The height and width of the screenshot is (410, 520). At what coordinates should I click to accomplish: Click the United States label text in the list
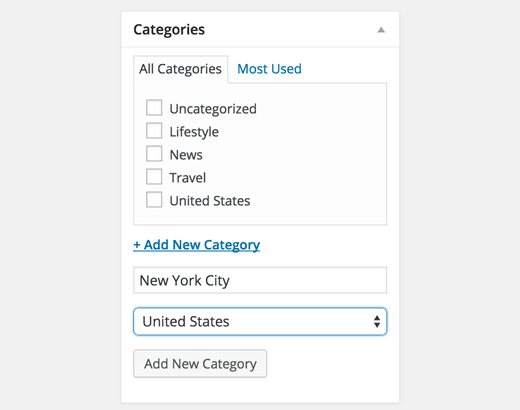tap(210, 201)
